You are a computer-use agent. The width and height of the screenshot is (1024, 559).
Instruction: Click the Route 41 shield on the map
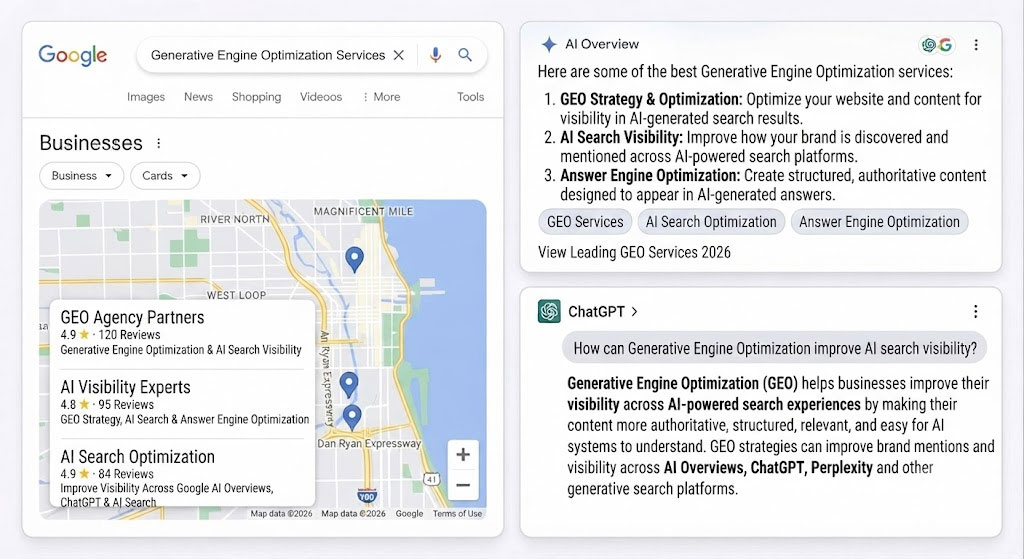(431, 479)
